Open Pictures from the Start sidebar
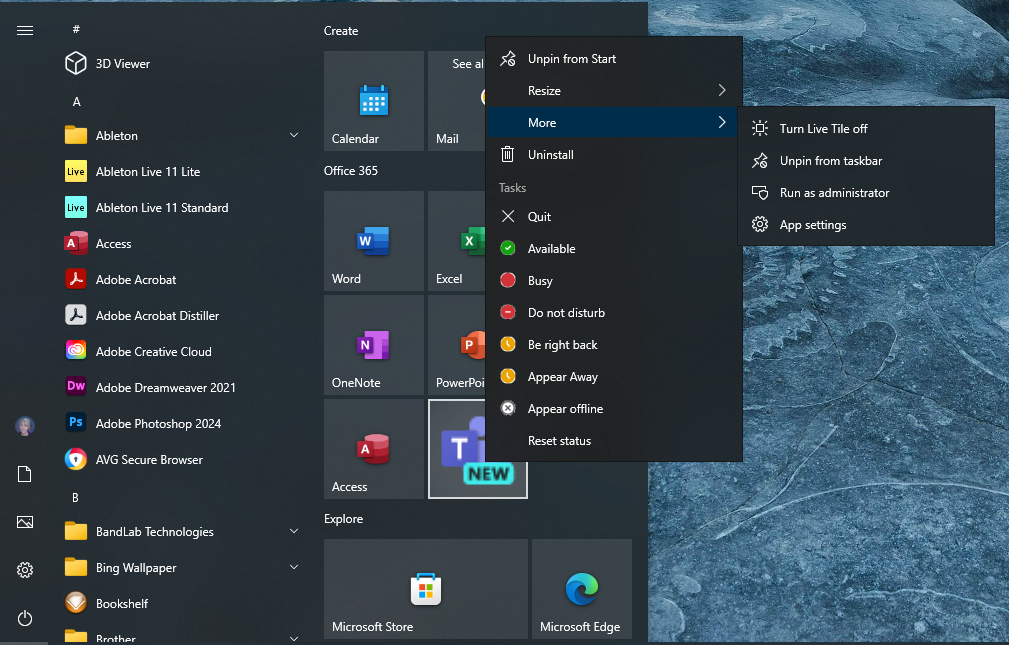This screenshot has width=1009, height=645. (24, 522)
